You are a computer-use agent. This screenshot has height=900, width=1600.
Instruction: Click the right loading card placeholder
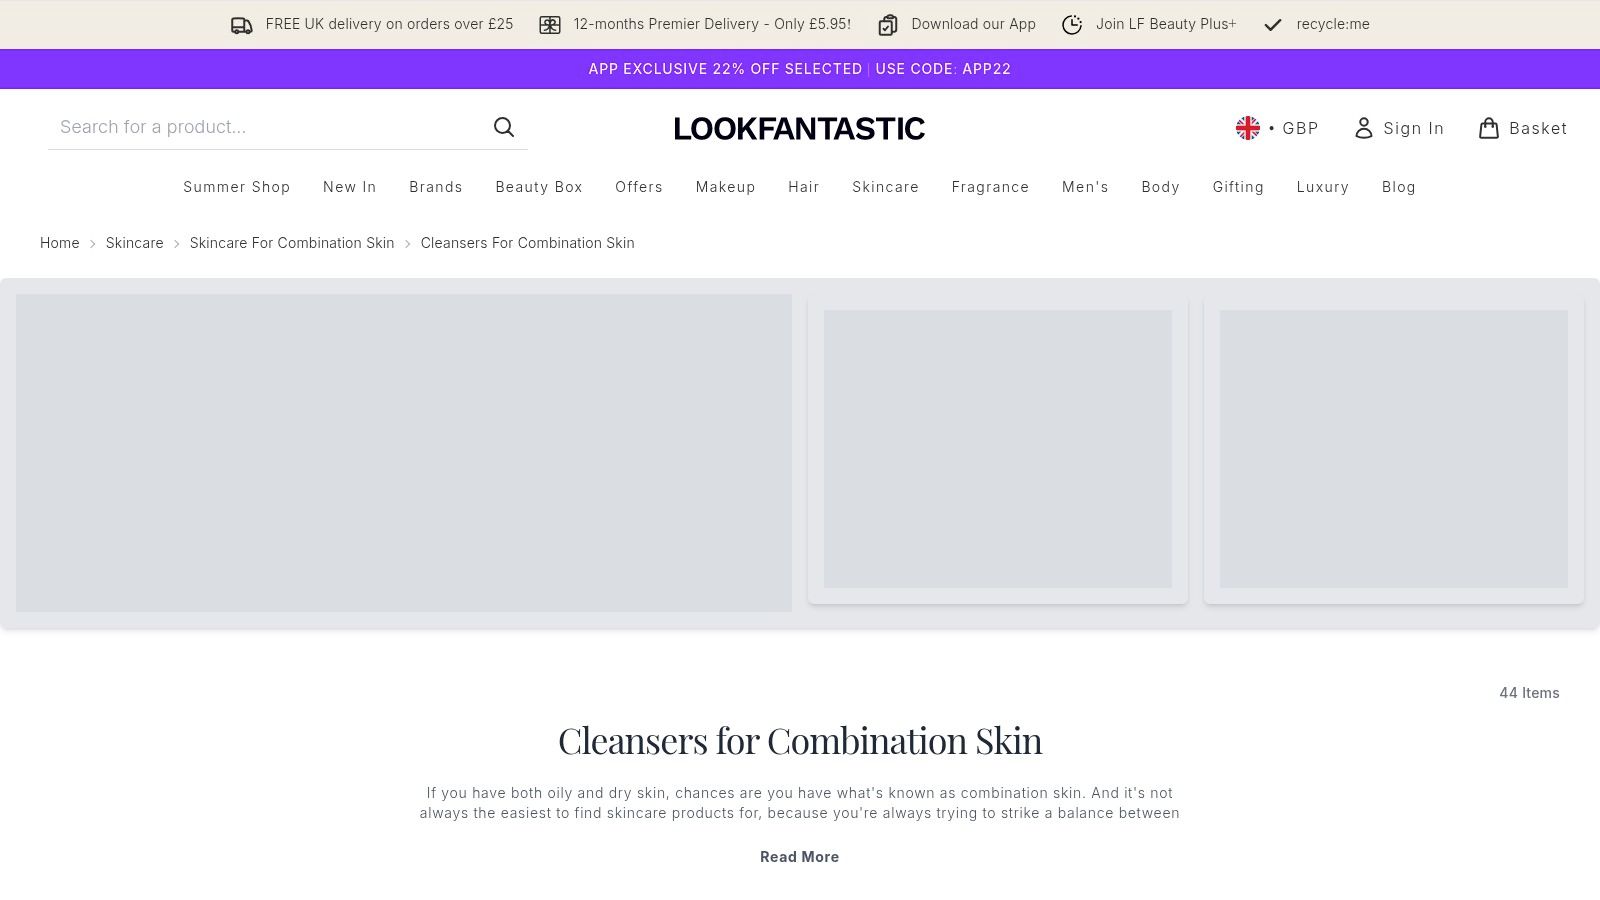1394,449
